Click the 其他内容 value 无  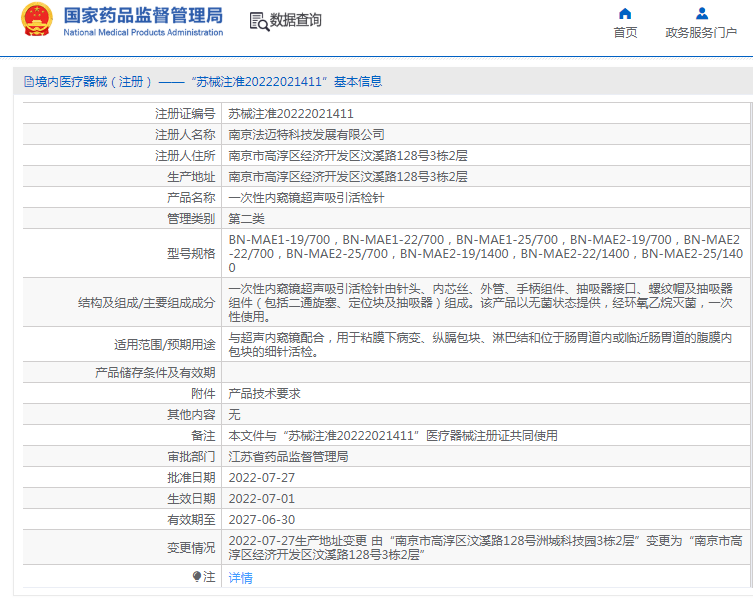click(x=234, y=415)
